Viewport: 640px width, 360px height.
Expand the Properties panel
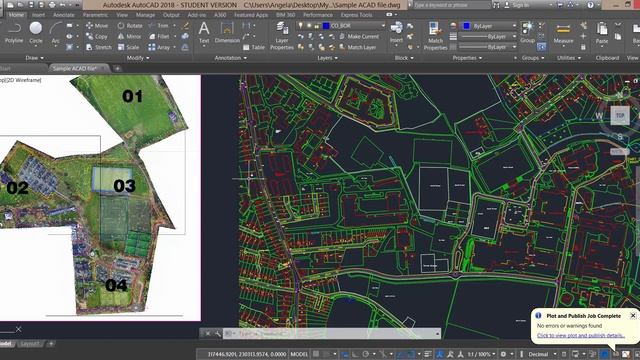pos(467,58)
